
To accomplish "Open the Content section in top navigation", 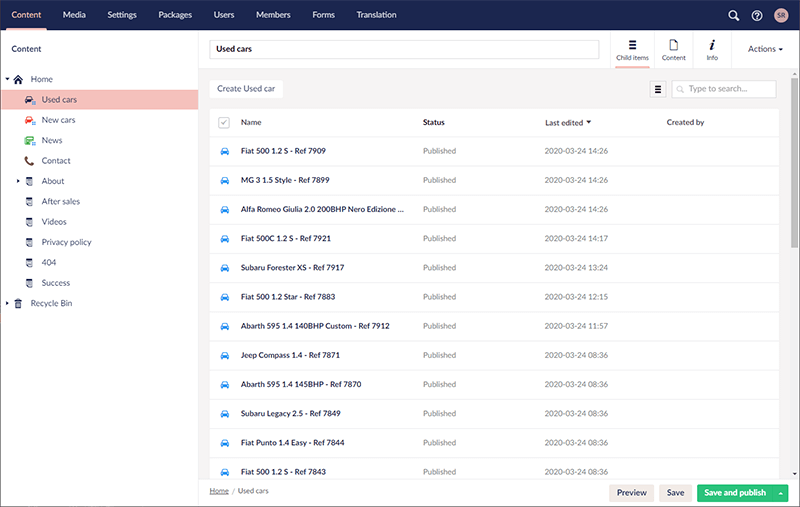I will 26,15.
